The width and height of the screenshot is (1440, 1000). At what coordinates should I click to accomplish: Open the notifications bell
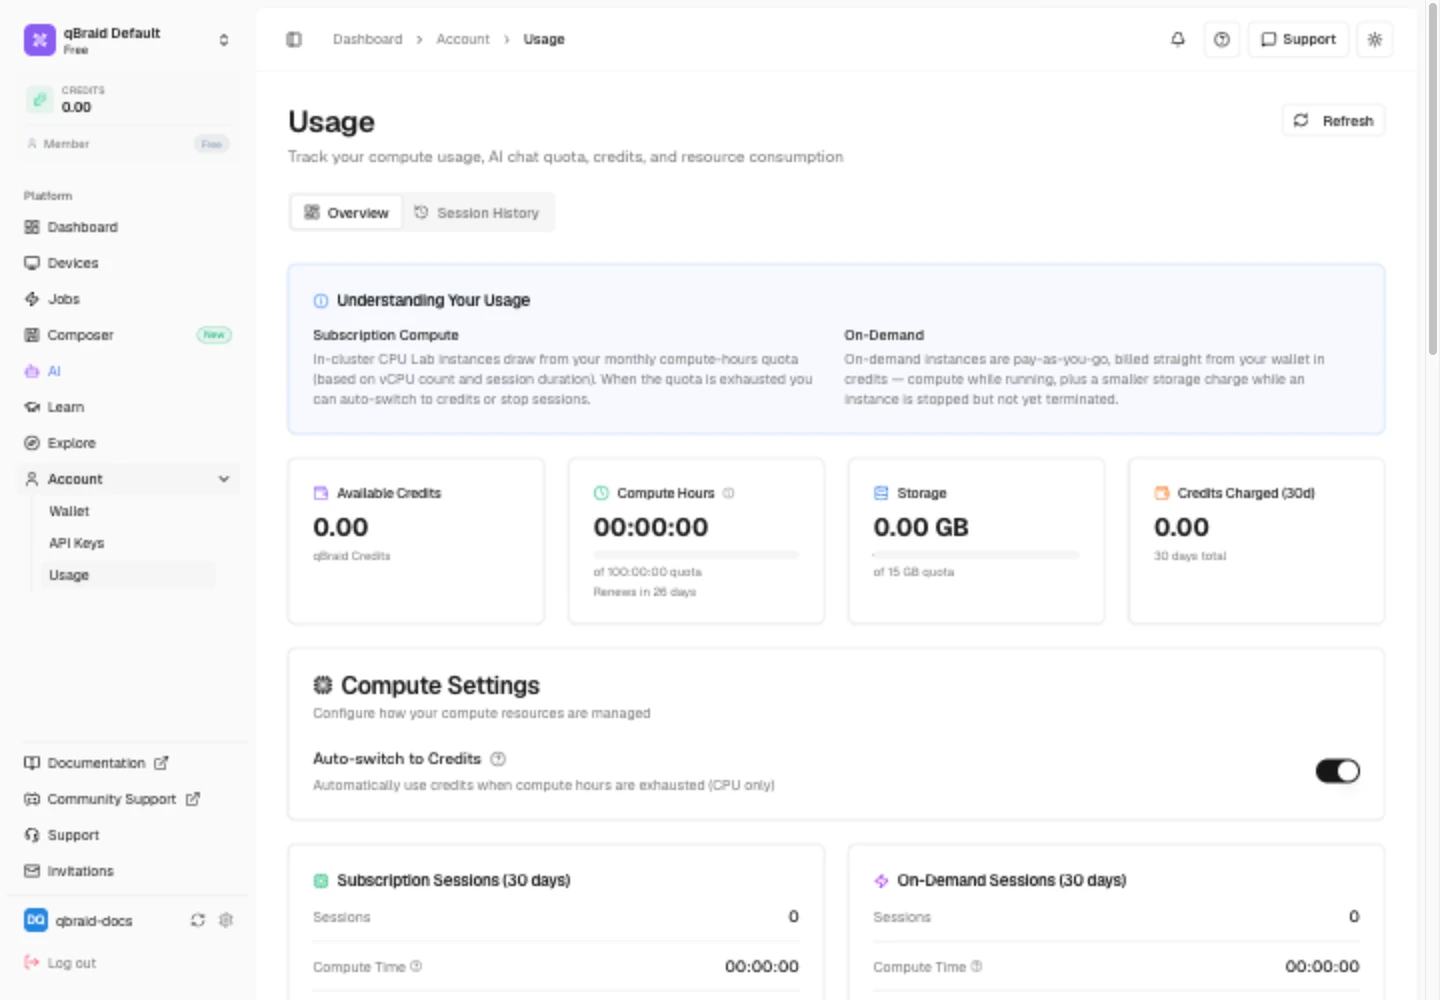[x=1178, y=39]
